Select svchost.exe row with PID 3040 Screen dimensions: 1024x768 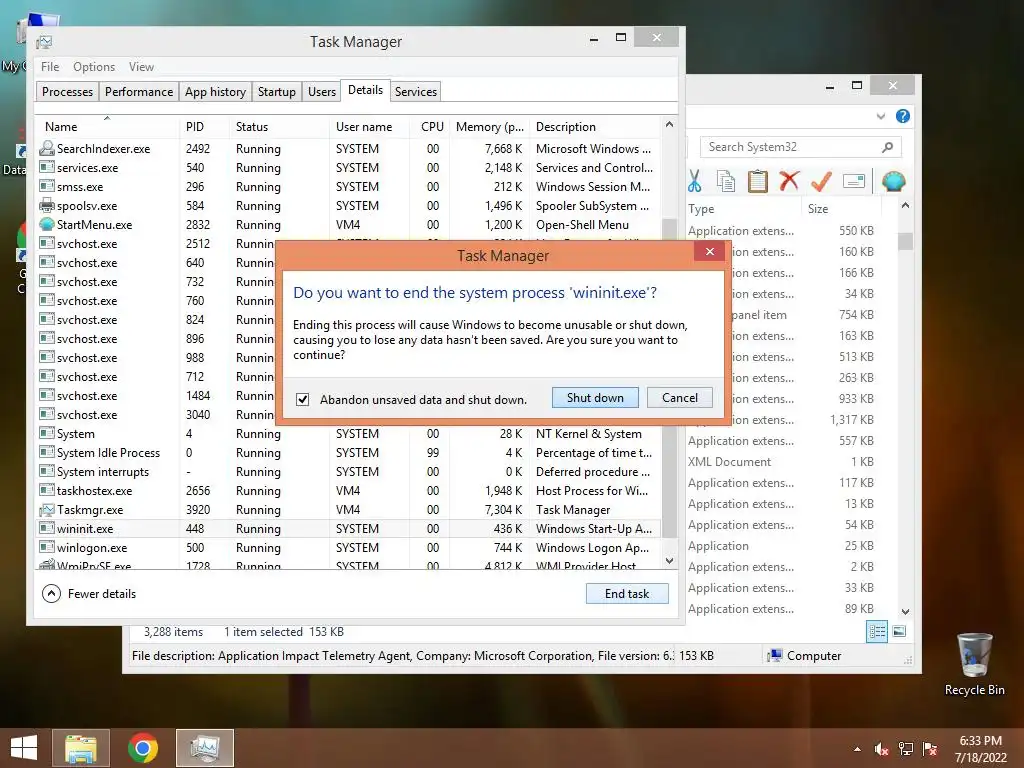click(157, 415)
